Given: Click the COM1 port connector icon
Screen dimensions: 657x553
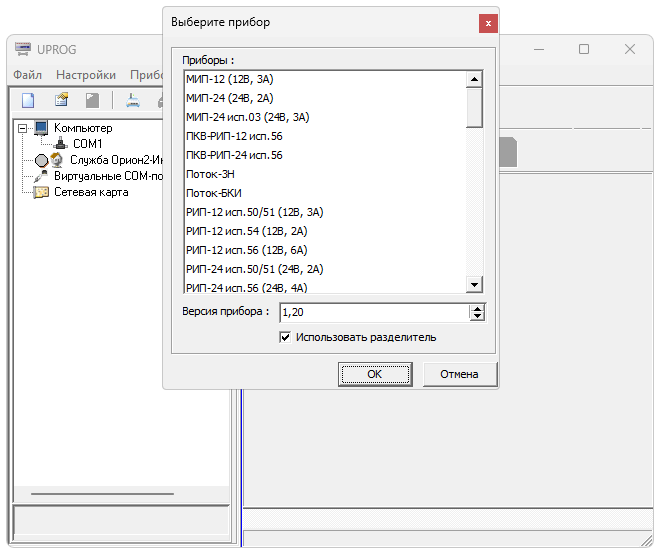Looking at the screenshot, I should click(x=61, y=144).
